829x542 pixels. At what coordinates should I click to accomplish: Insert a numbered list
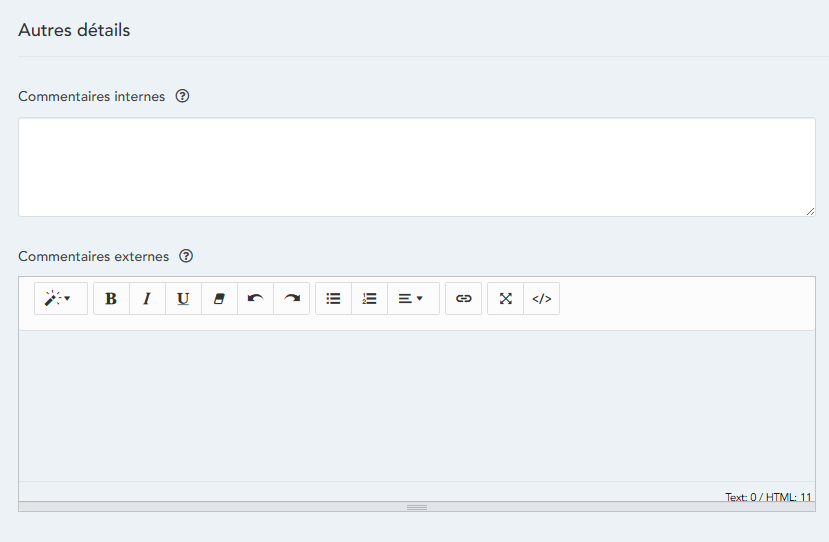pos(369,299)
